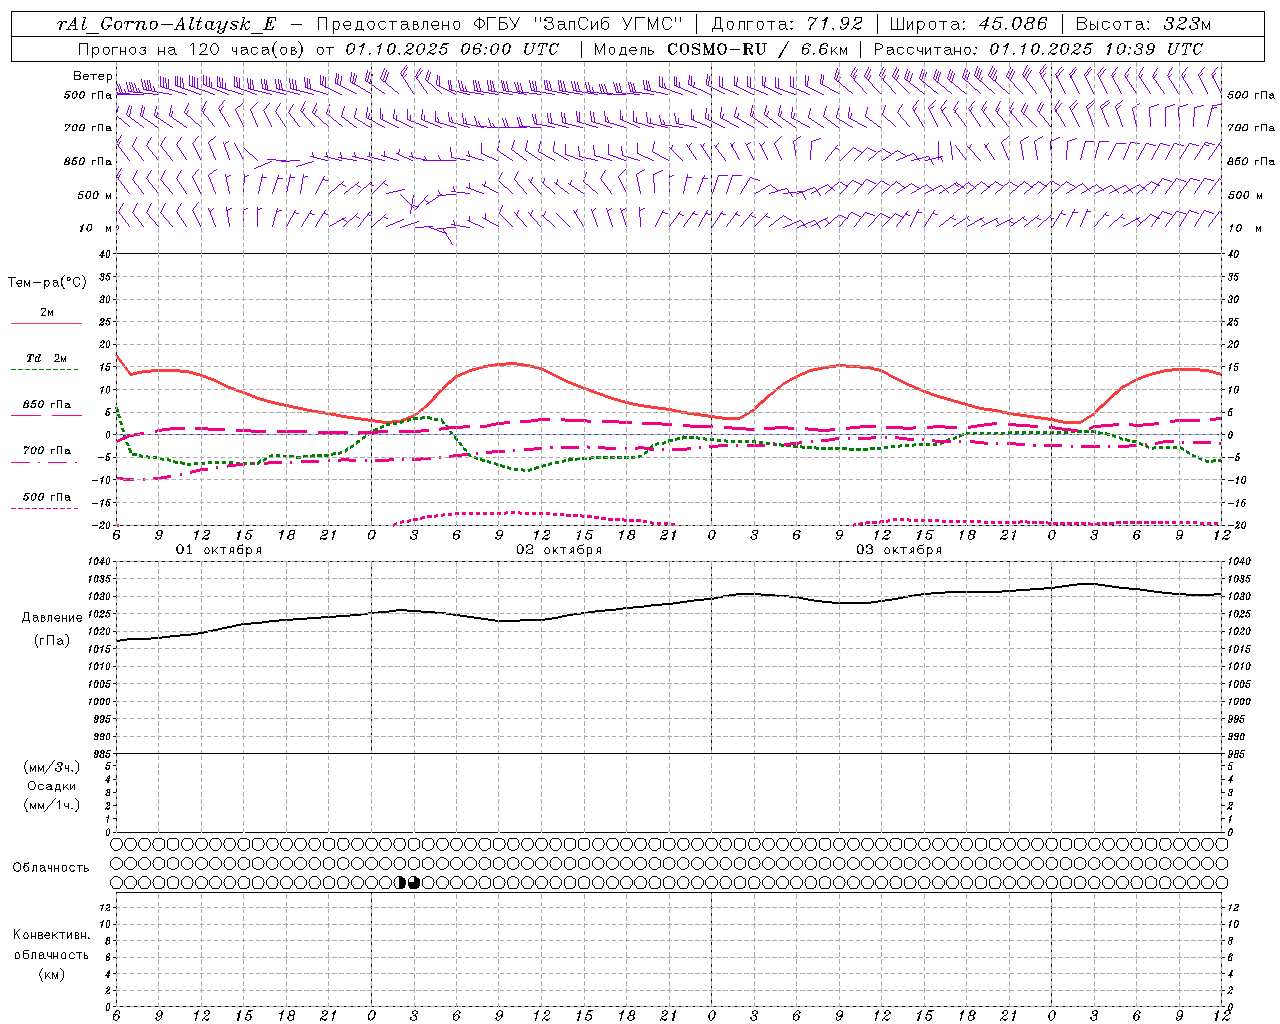Click the Облачность cloudiness label

point(51,867)
